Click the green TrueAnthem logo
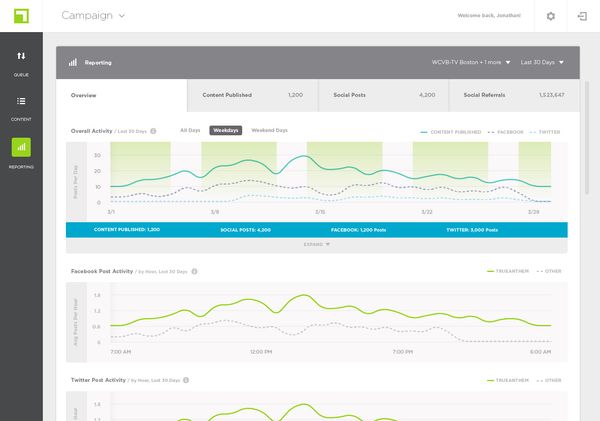Image resolution: width=600 pixels, height=421 pixels. pyautogui.click(x=21, y=16)
